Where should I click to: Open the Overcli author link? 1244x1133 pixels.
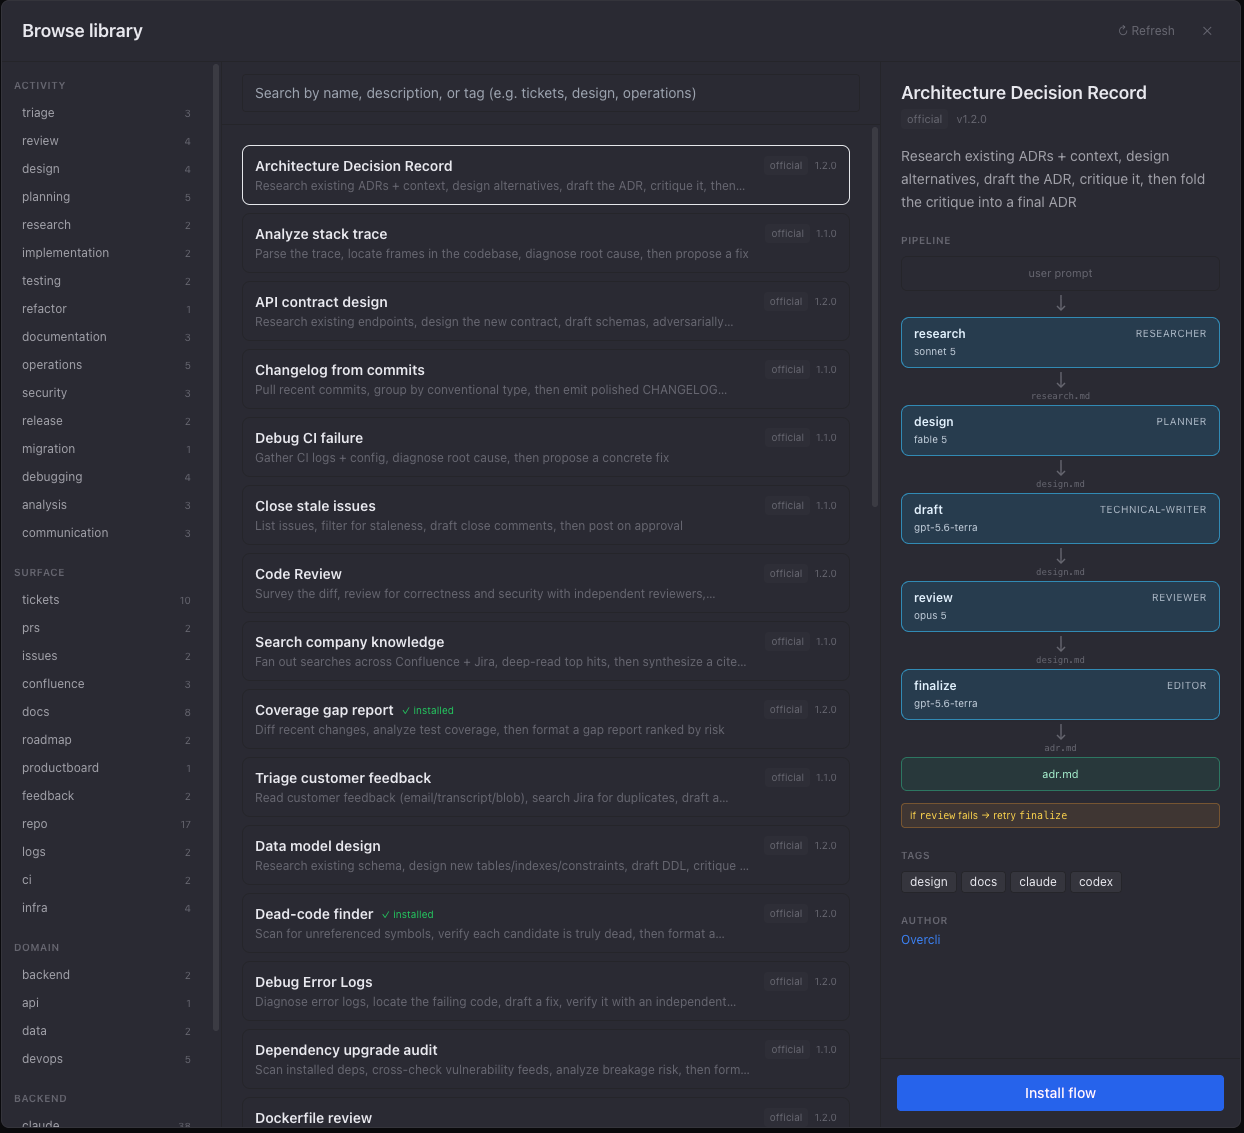point(921,940)
